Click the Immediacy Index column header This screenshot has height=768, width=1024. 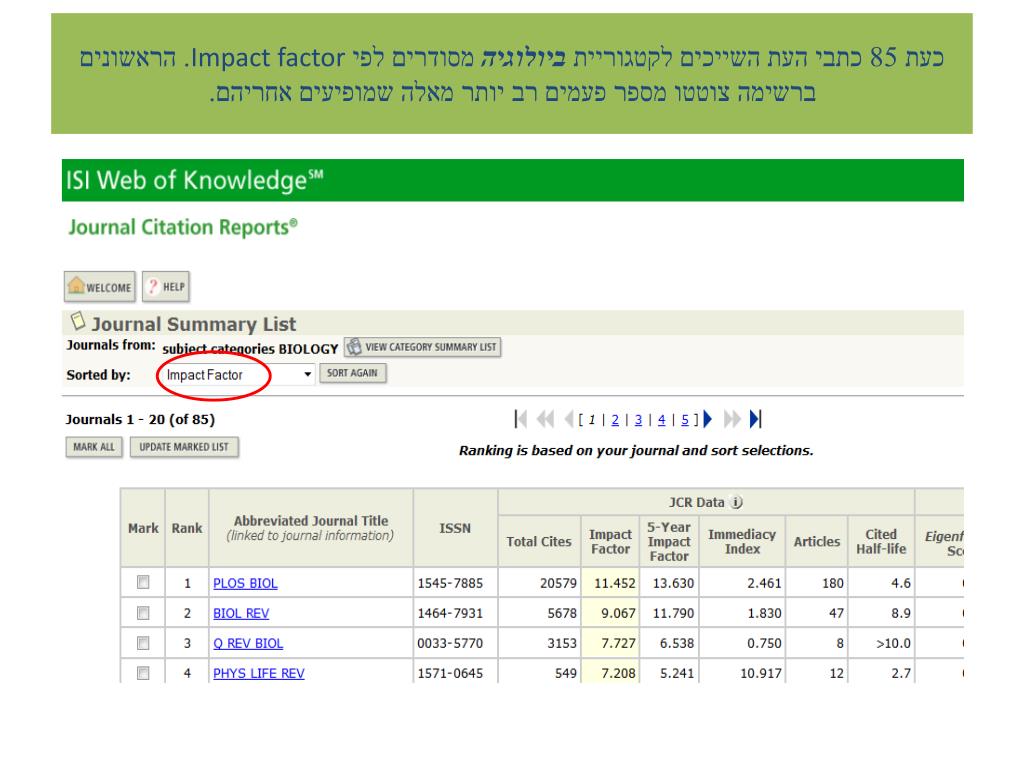point(742,541)
